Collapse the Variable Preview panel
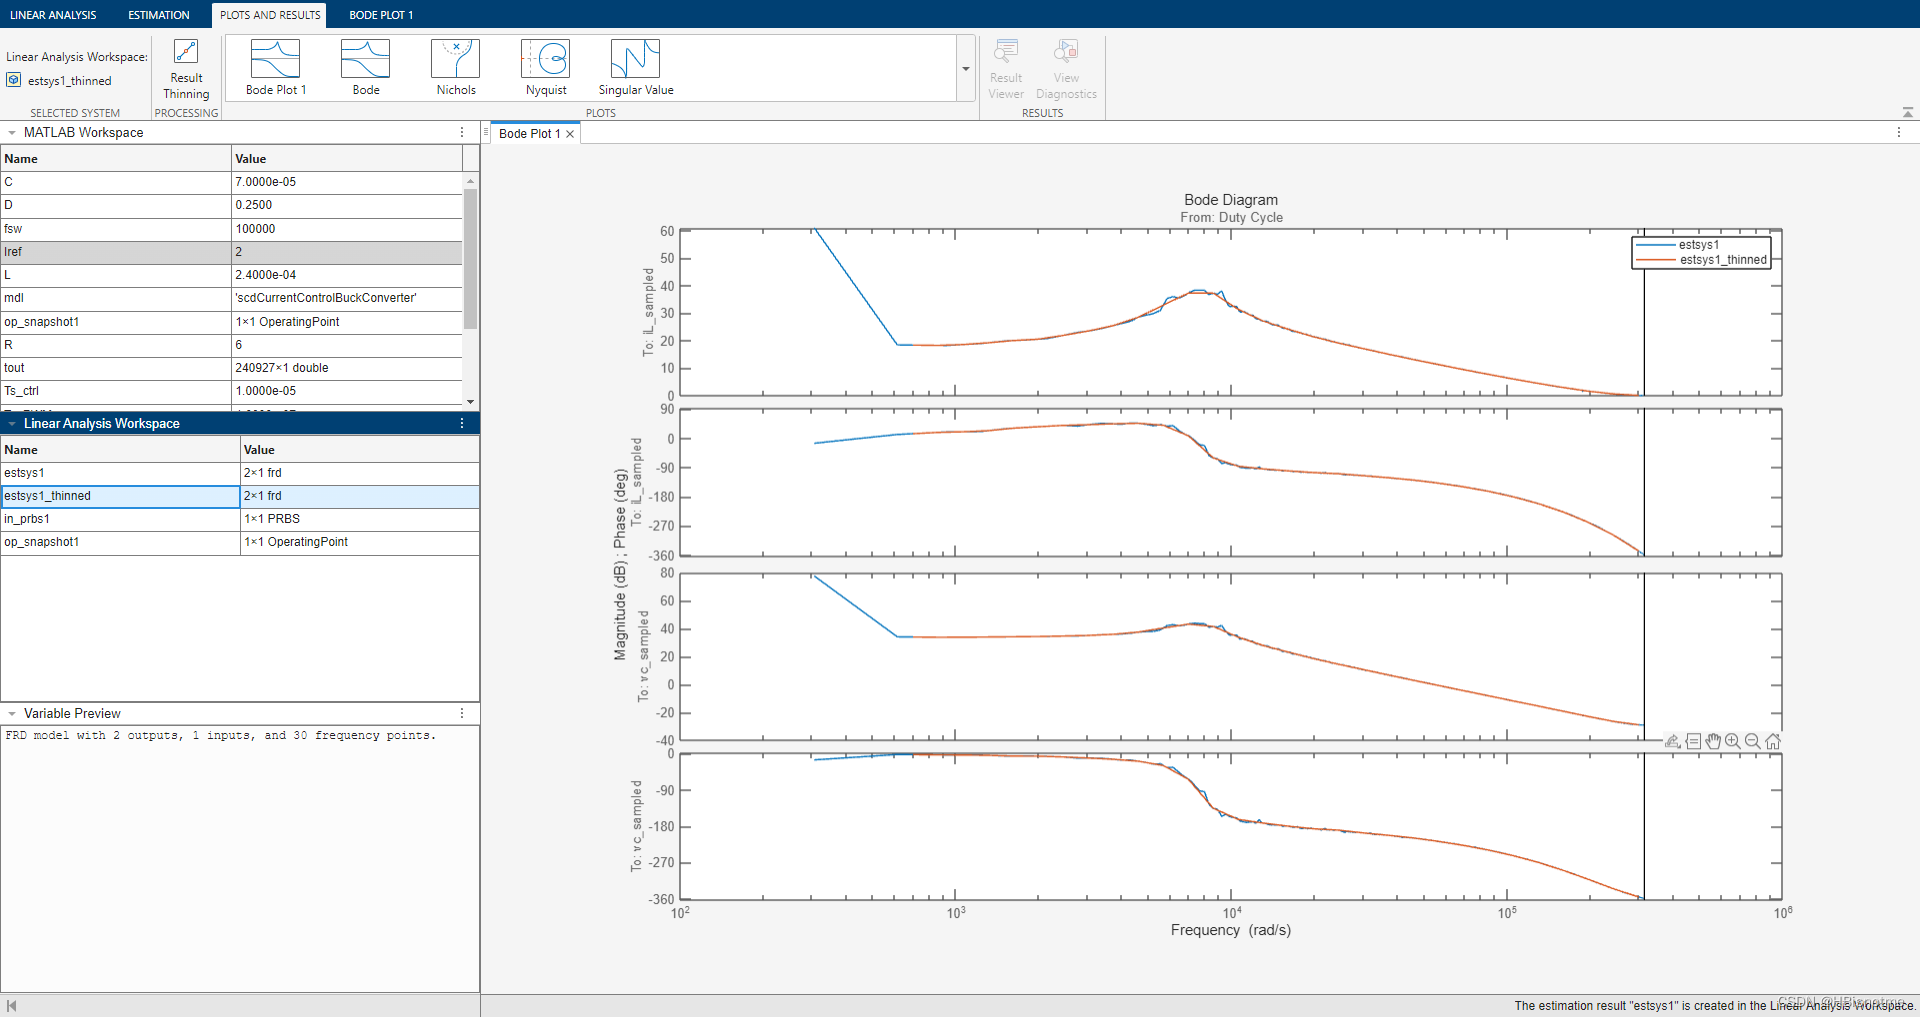The image size is (1920, 1017). [12, 713]
